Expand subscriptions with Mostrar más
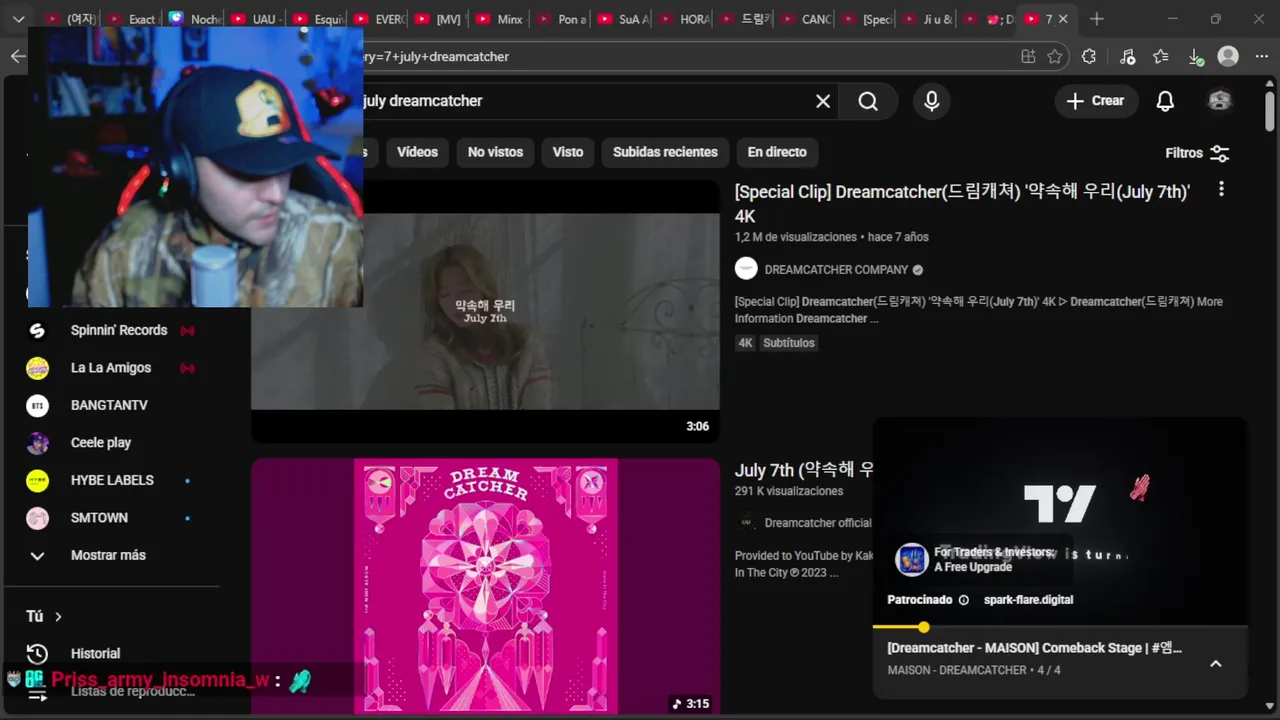This screenshot has height=720, width=1280. [108, 555]
